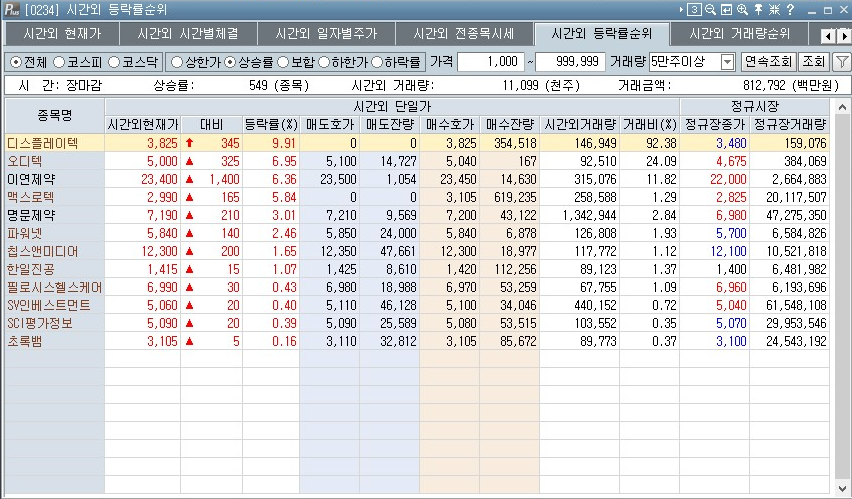This screenshot has height=499, width=852.
Task: Select the 하락률 radio button
Action: click(377, 62)
